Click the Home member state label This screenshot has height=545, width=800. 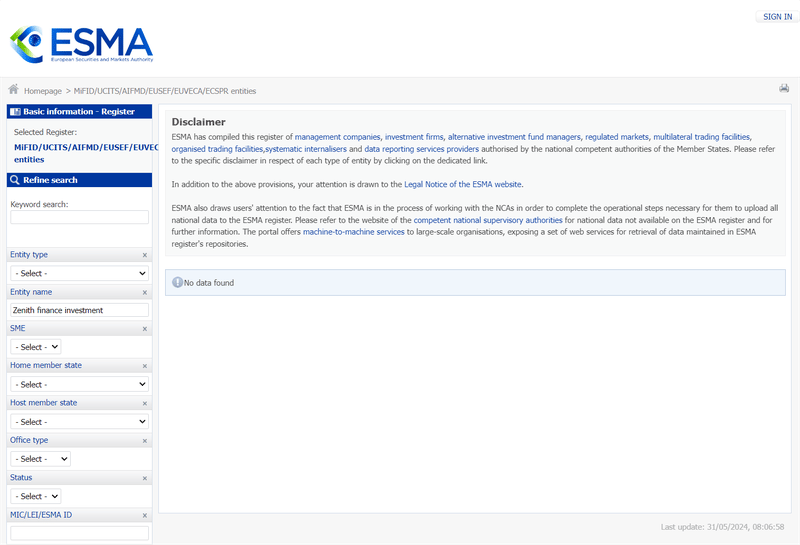click(46, 365)
